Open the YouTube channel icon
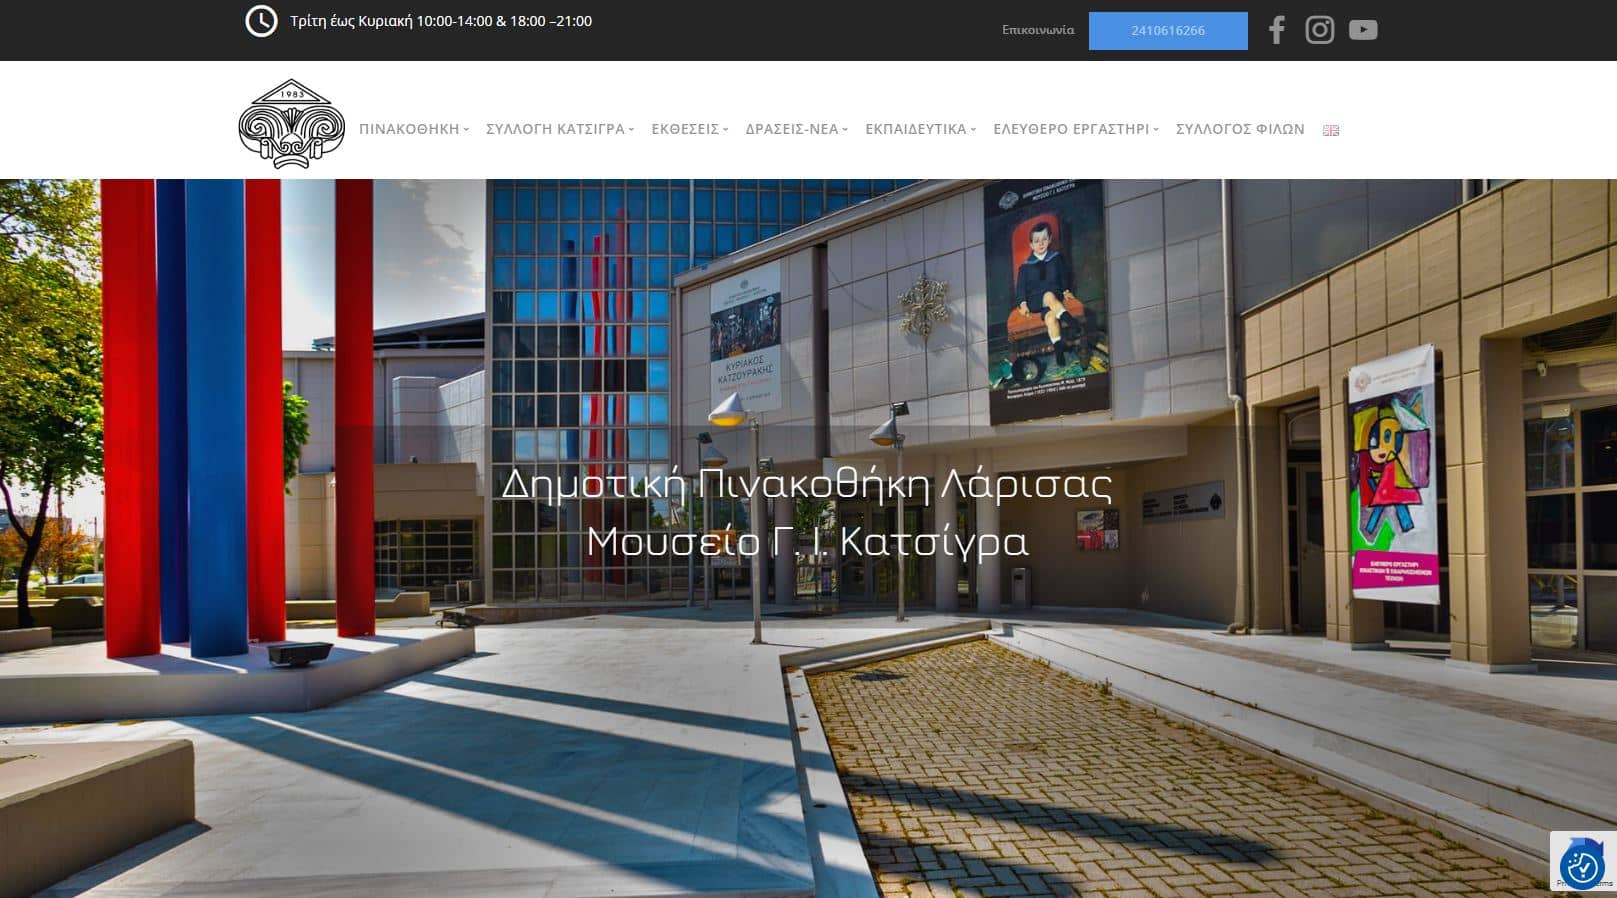The image size is (1617, 898). [1362, 30]
